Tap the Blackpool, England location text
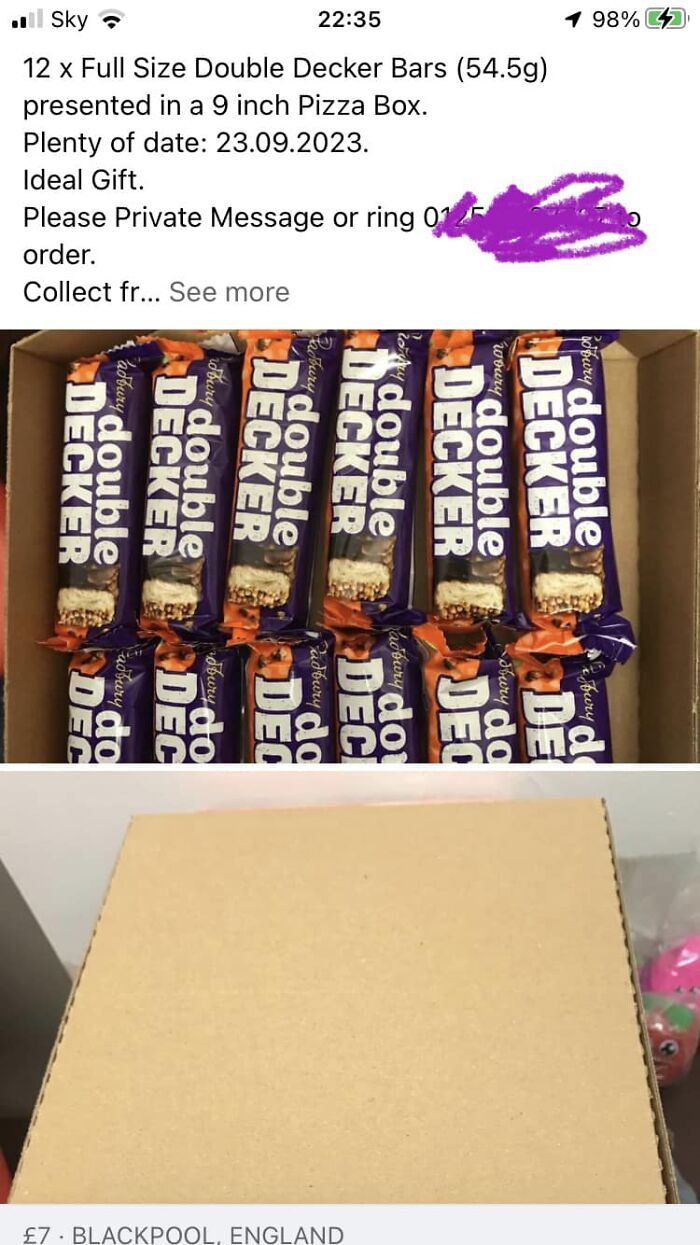This screenshot has width=700, height=1245. 208,1234
